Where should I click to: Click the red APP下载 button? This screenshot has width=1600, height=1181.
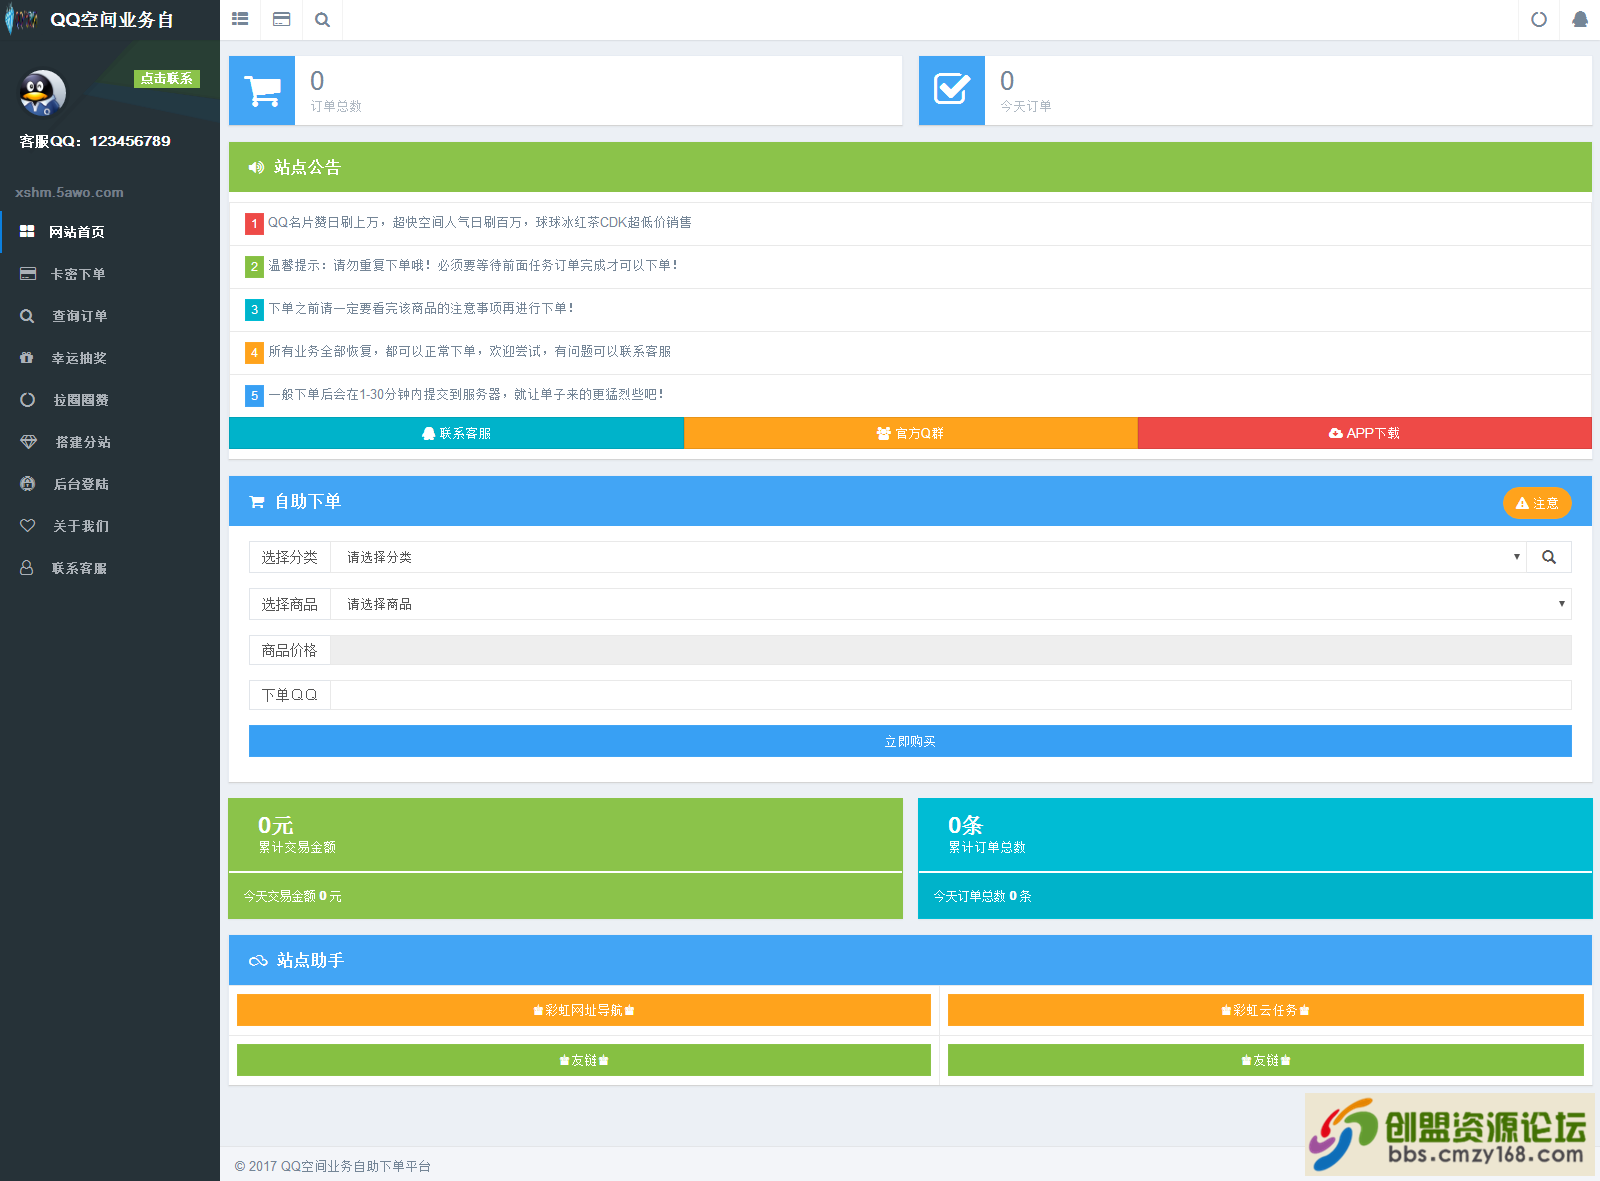[x=1365, y=433]
